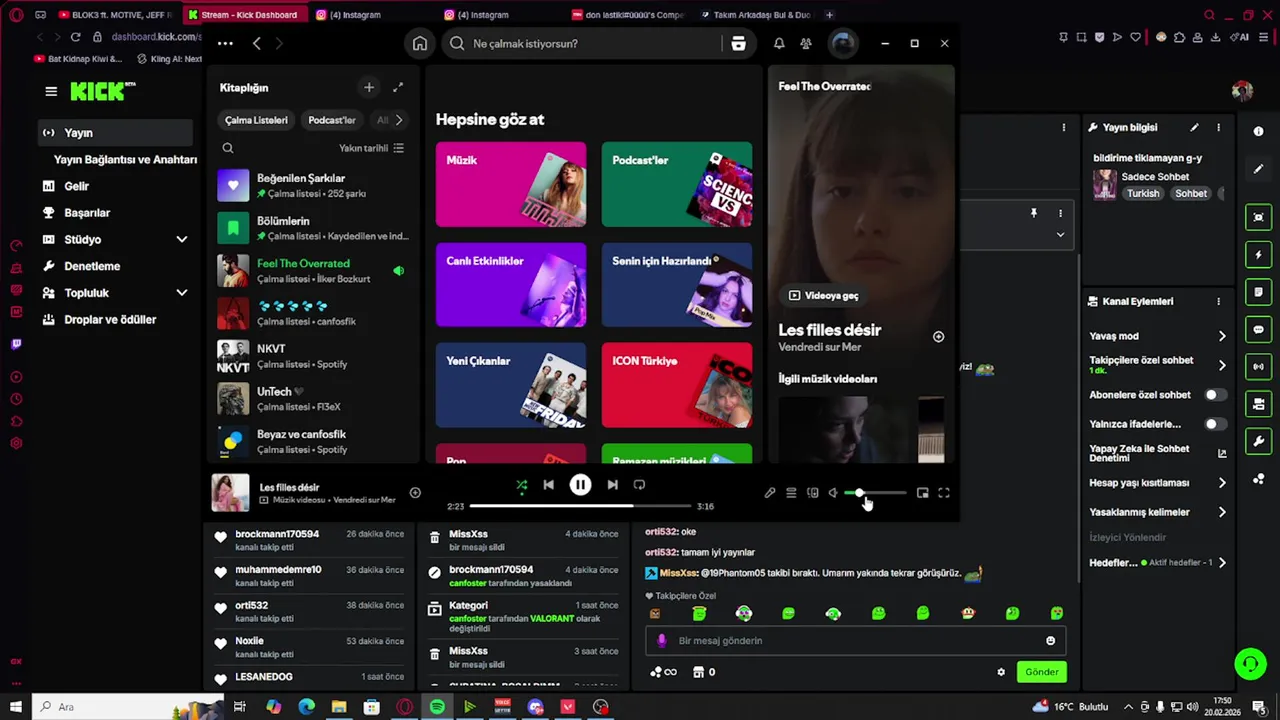Viewport: 1280px width, 720px height.
Task: Open Başarılar in Kick sidebar
Action: (87, 213)
